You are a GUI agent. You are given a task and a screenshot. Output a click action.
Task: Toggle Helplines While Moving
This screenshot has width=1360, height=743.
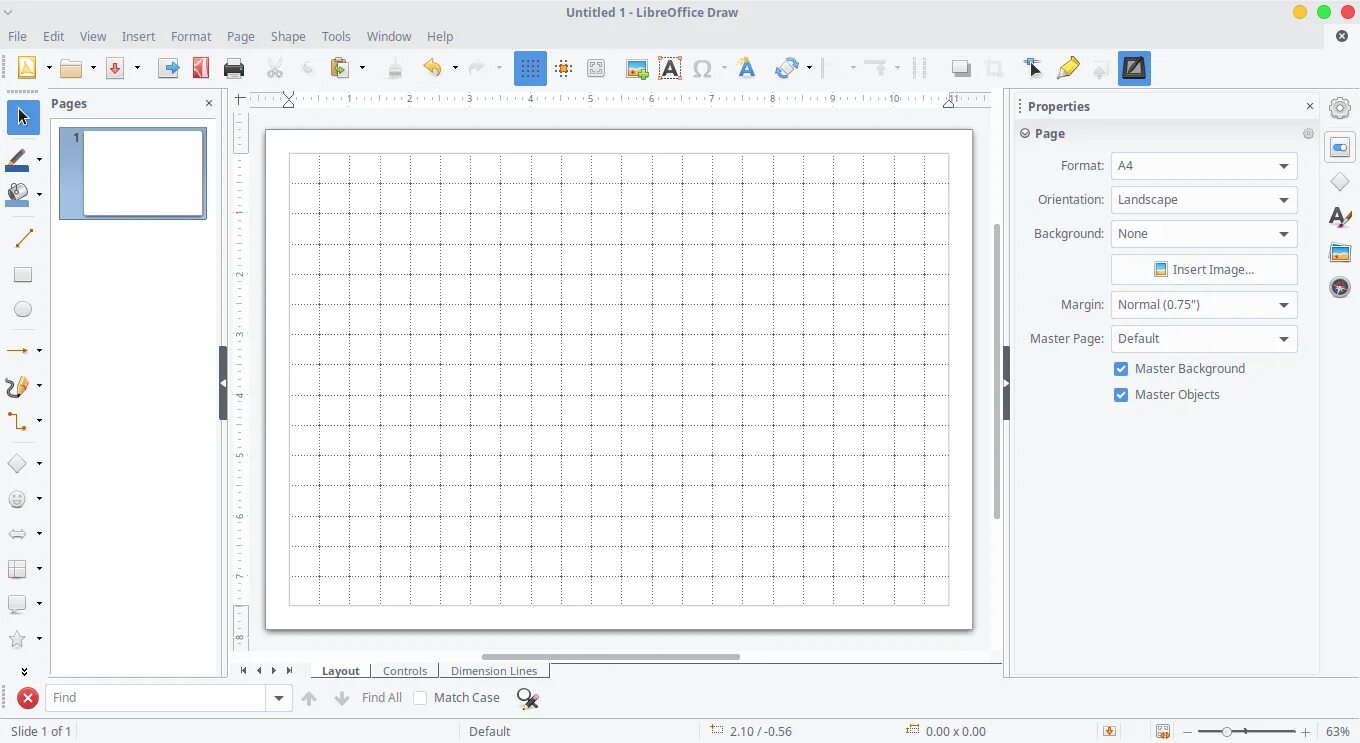563,68
